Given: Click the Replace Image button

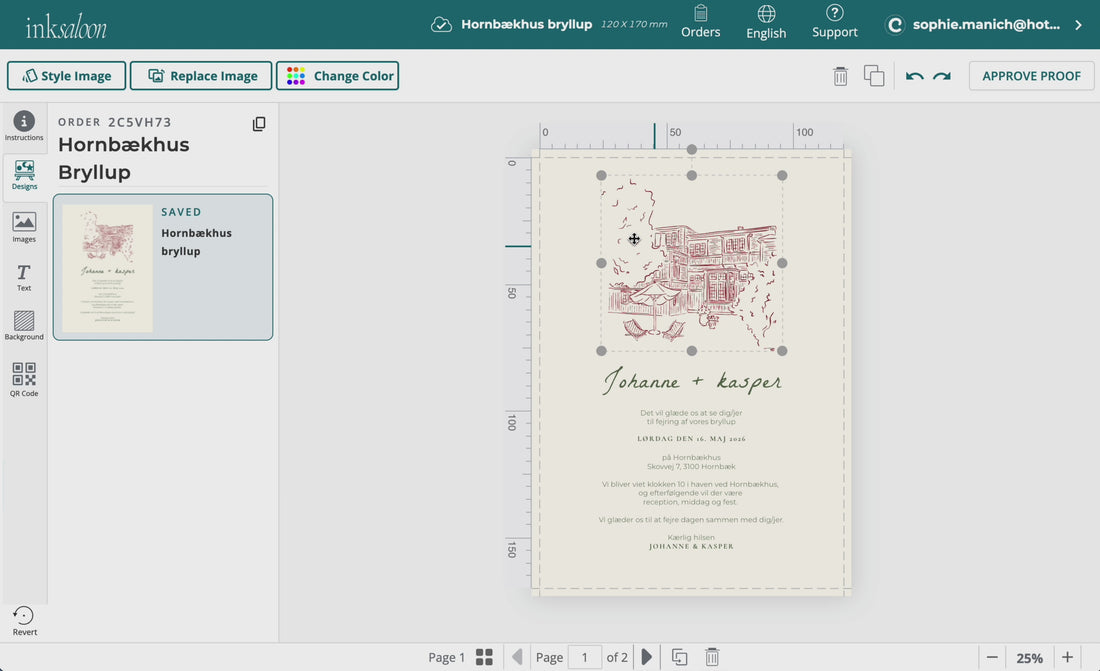Looking at the screenshot, I should 201,76.
